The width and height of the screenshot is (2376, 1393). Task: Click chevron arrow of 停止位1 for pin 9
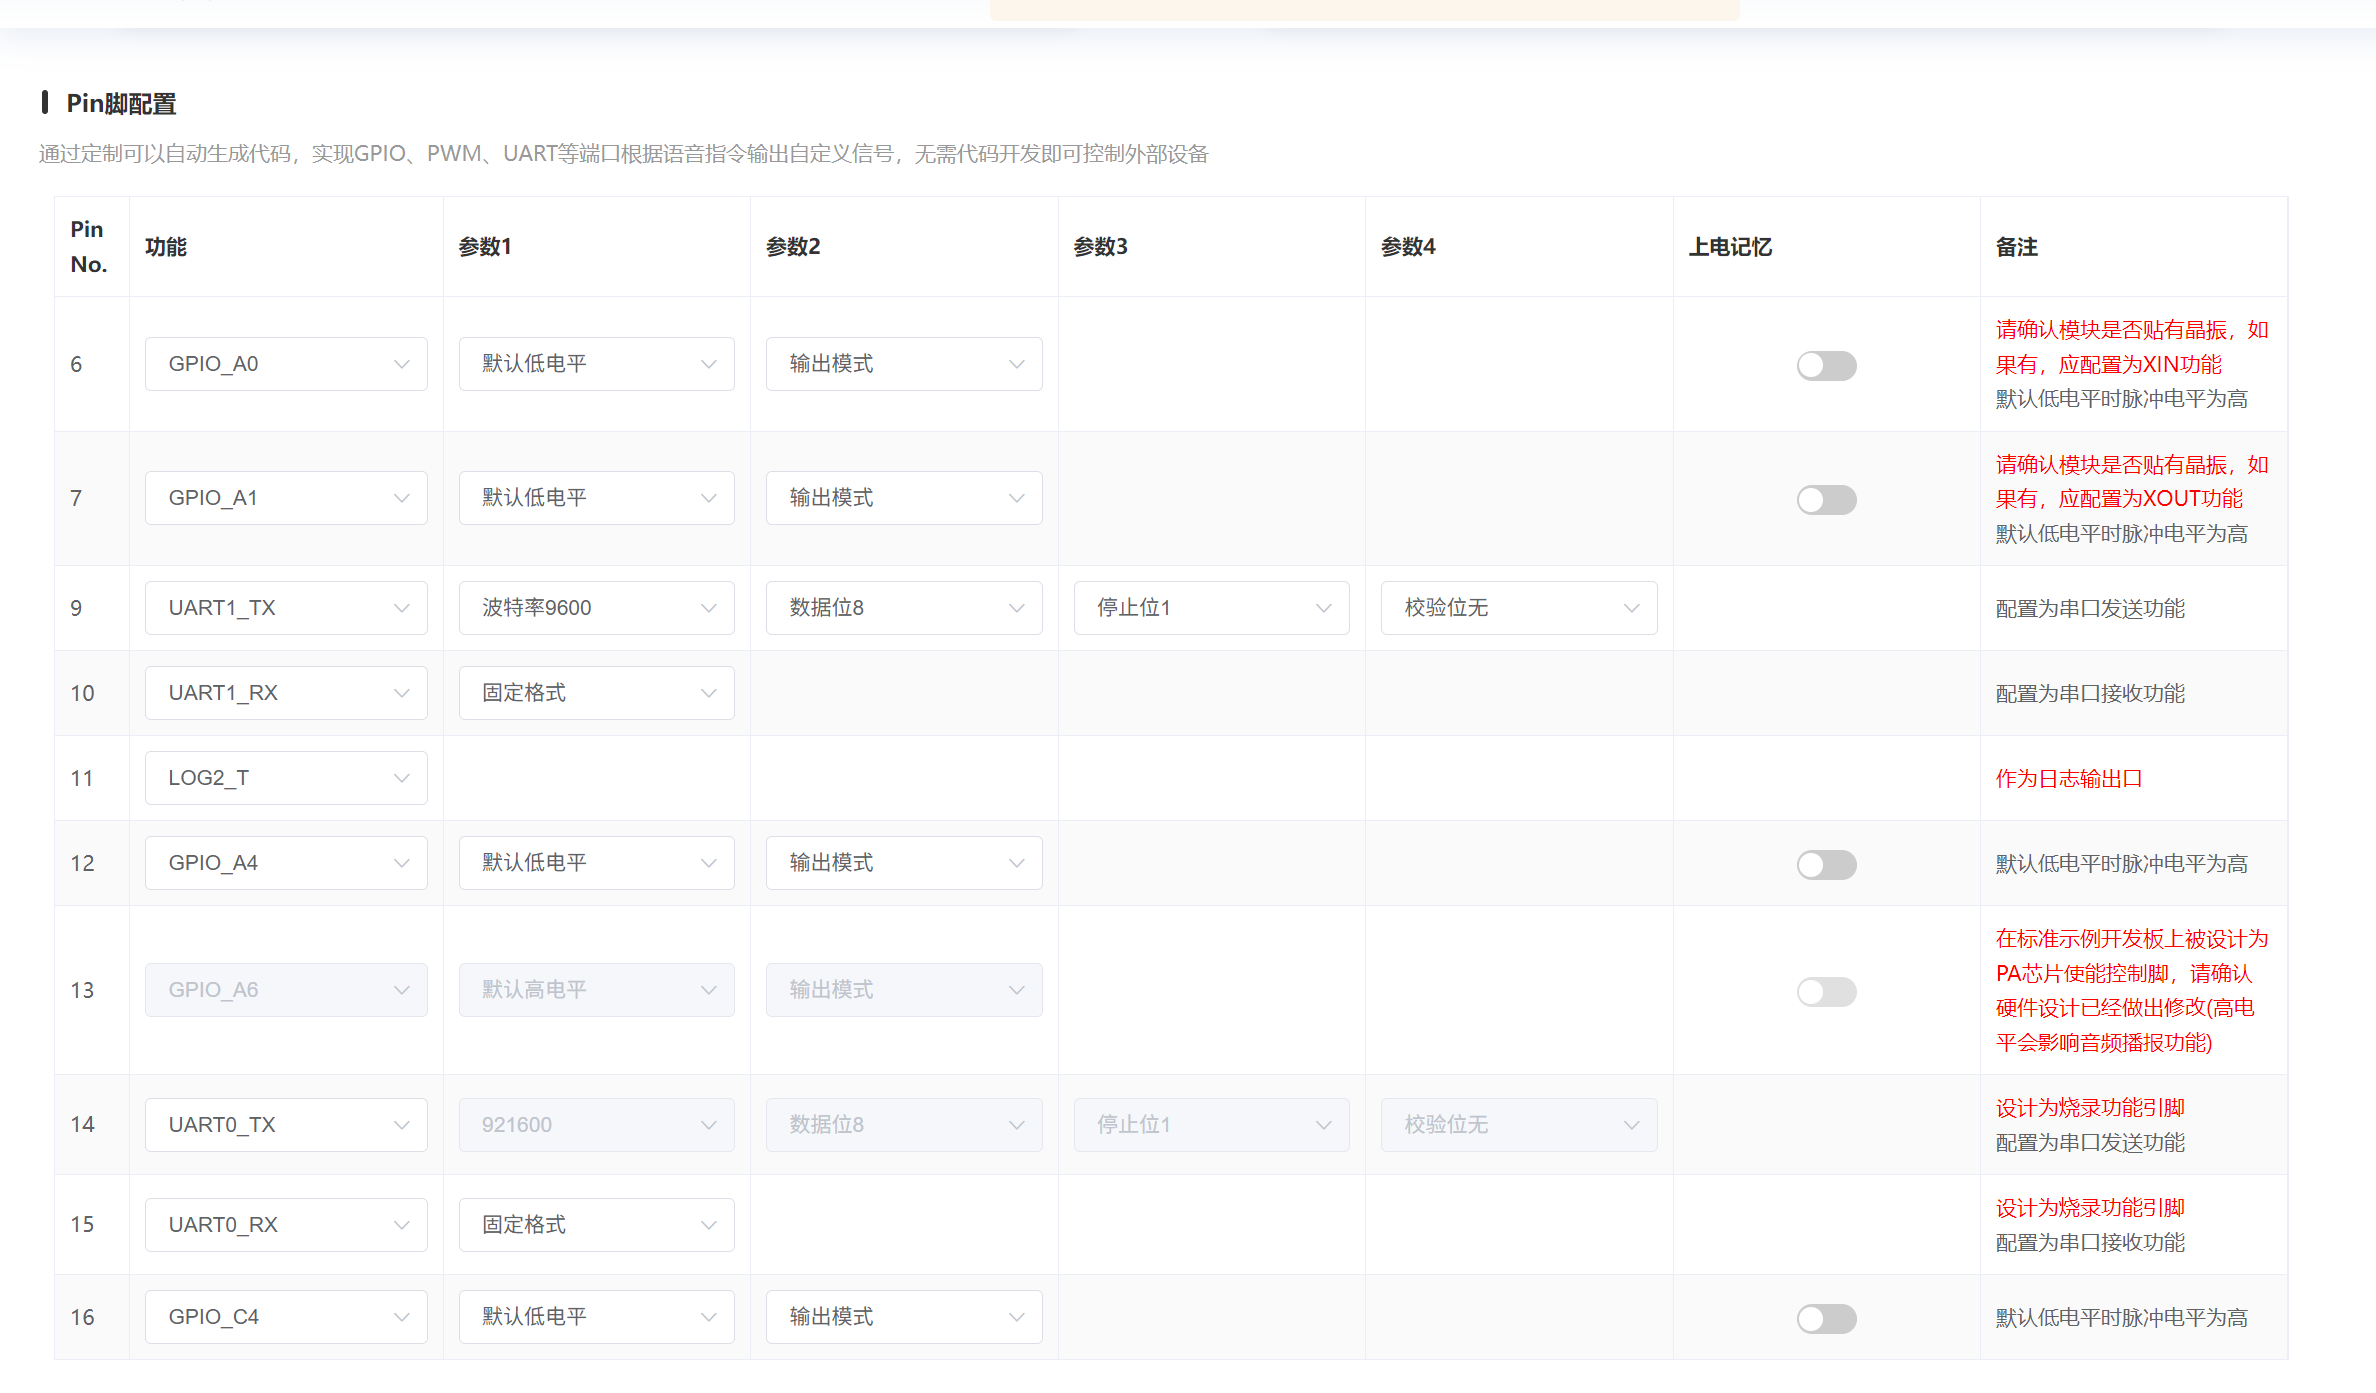click(x=1323, y=608)
